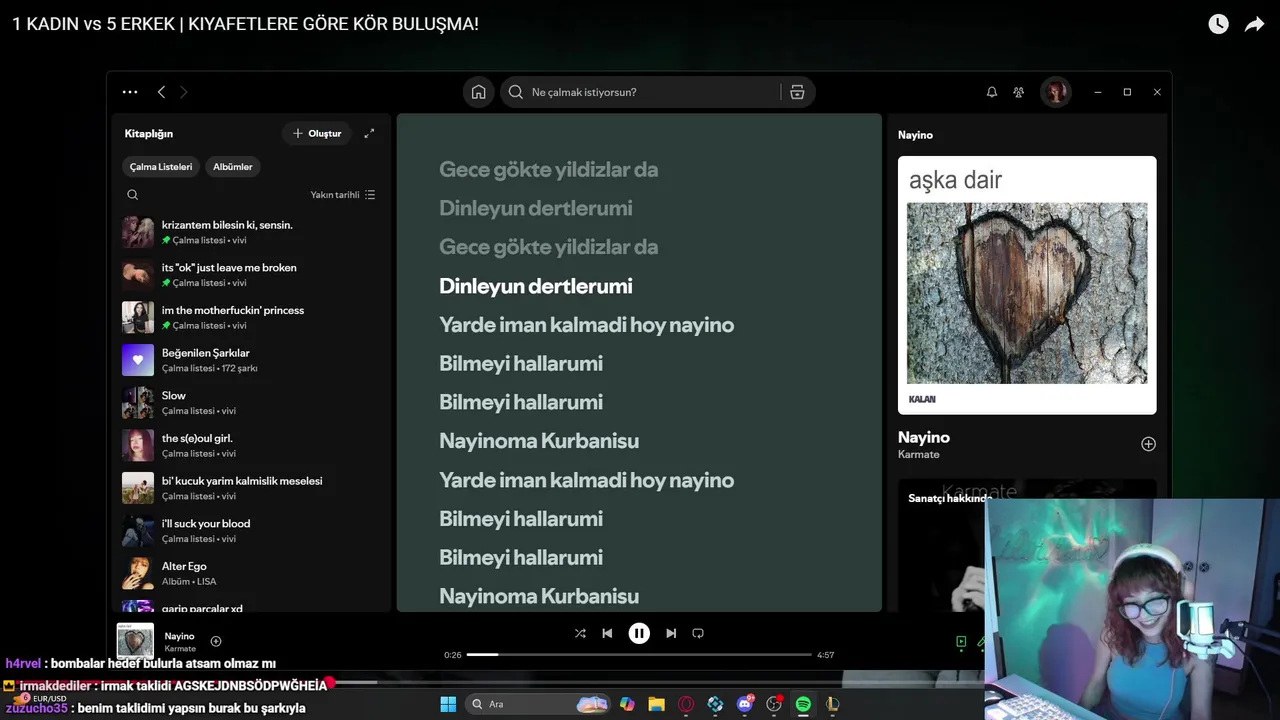Click the YouTube video title text
This screenshot has width=1280, height=720.
245,24
